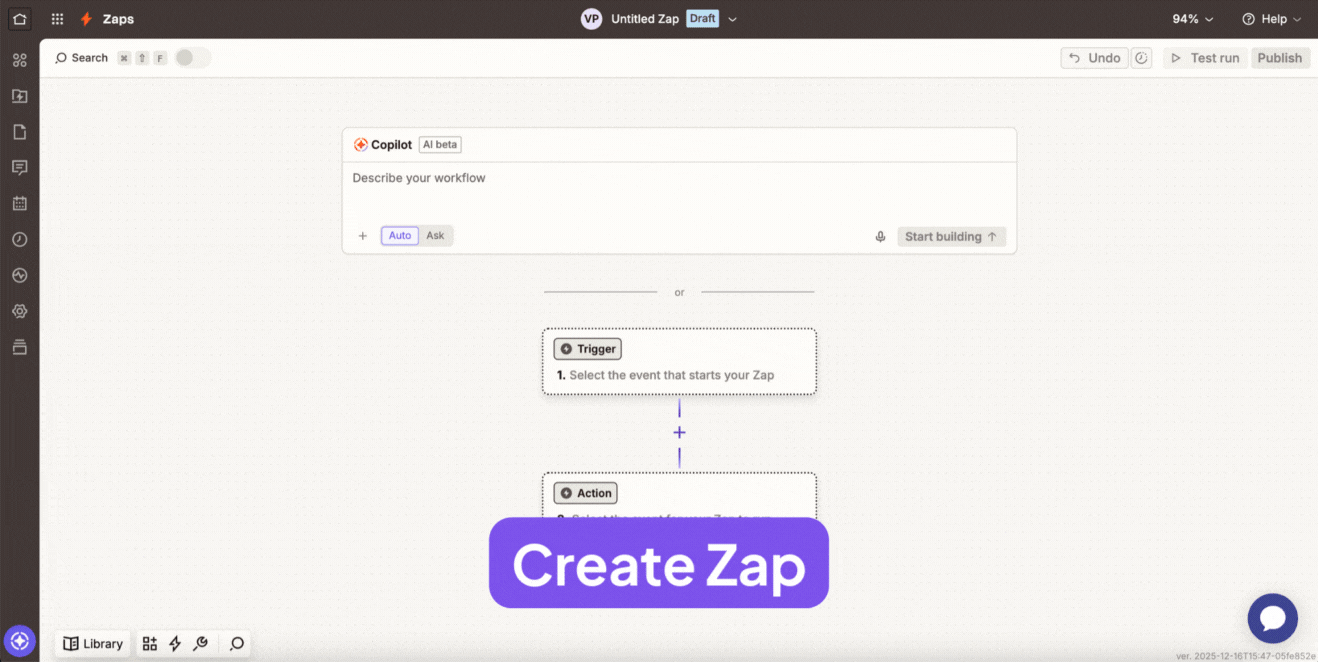Click the clock history icon in left sidebar
1318x662 pixels.
(20, 240)
